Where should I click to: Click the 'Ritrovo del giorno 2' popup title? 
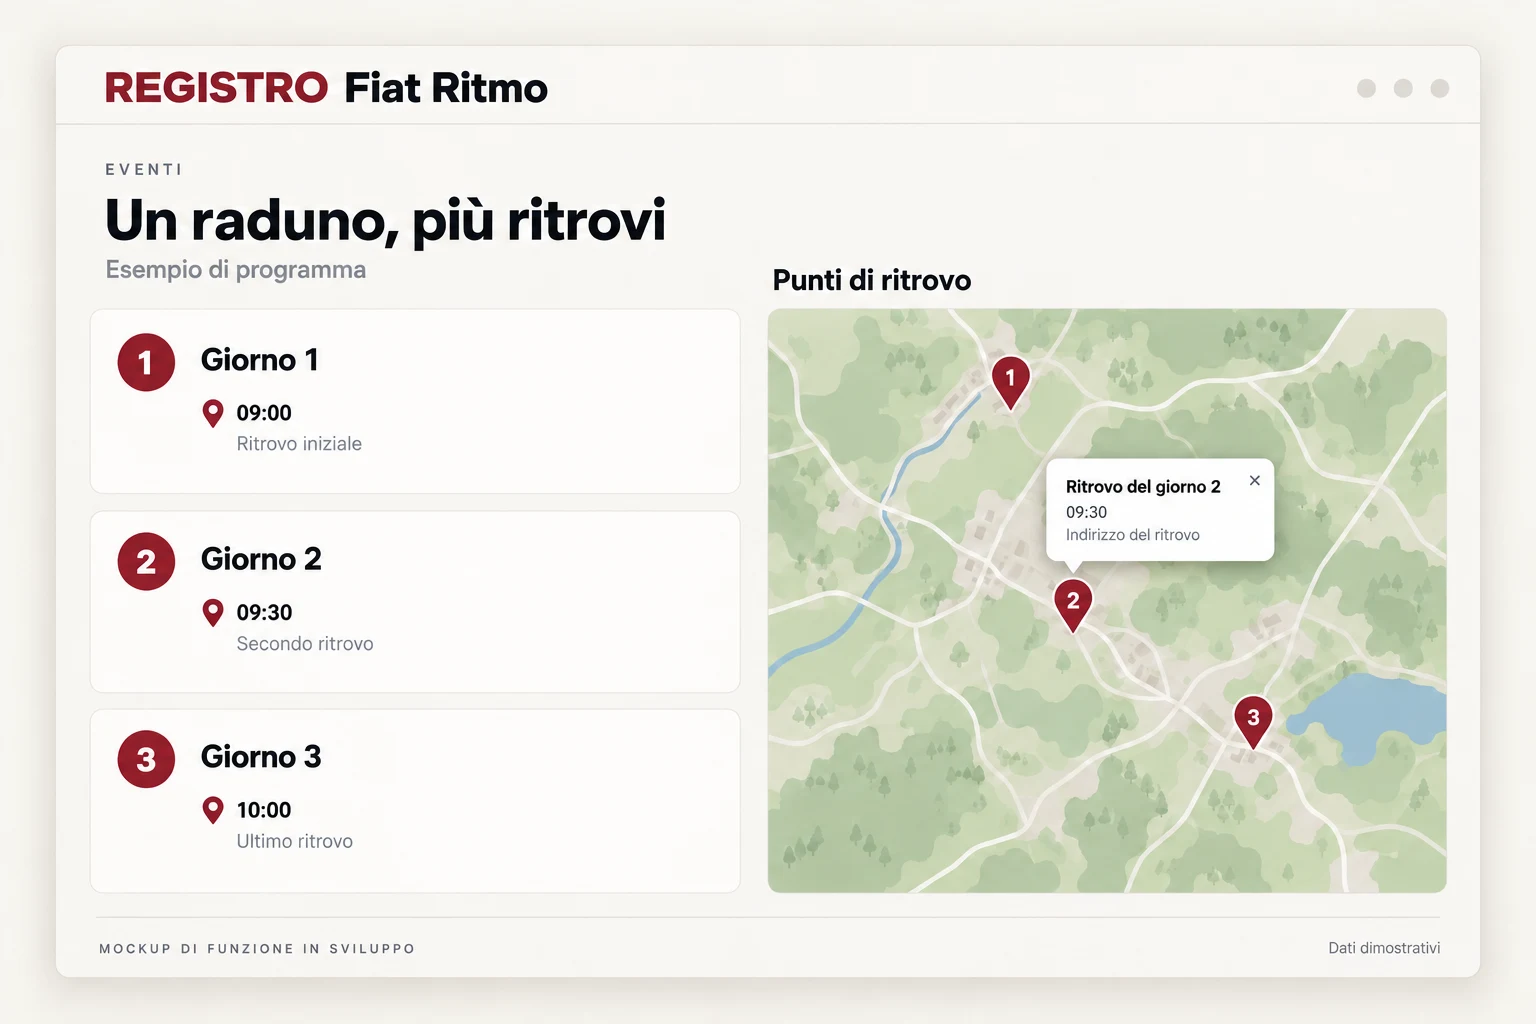point(1143,487)
